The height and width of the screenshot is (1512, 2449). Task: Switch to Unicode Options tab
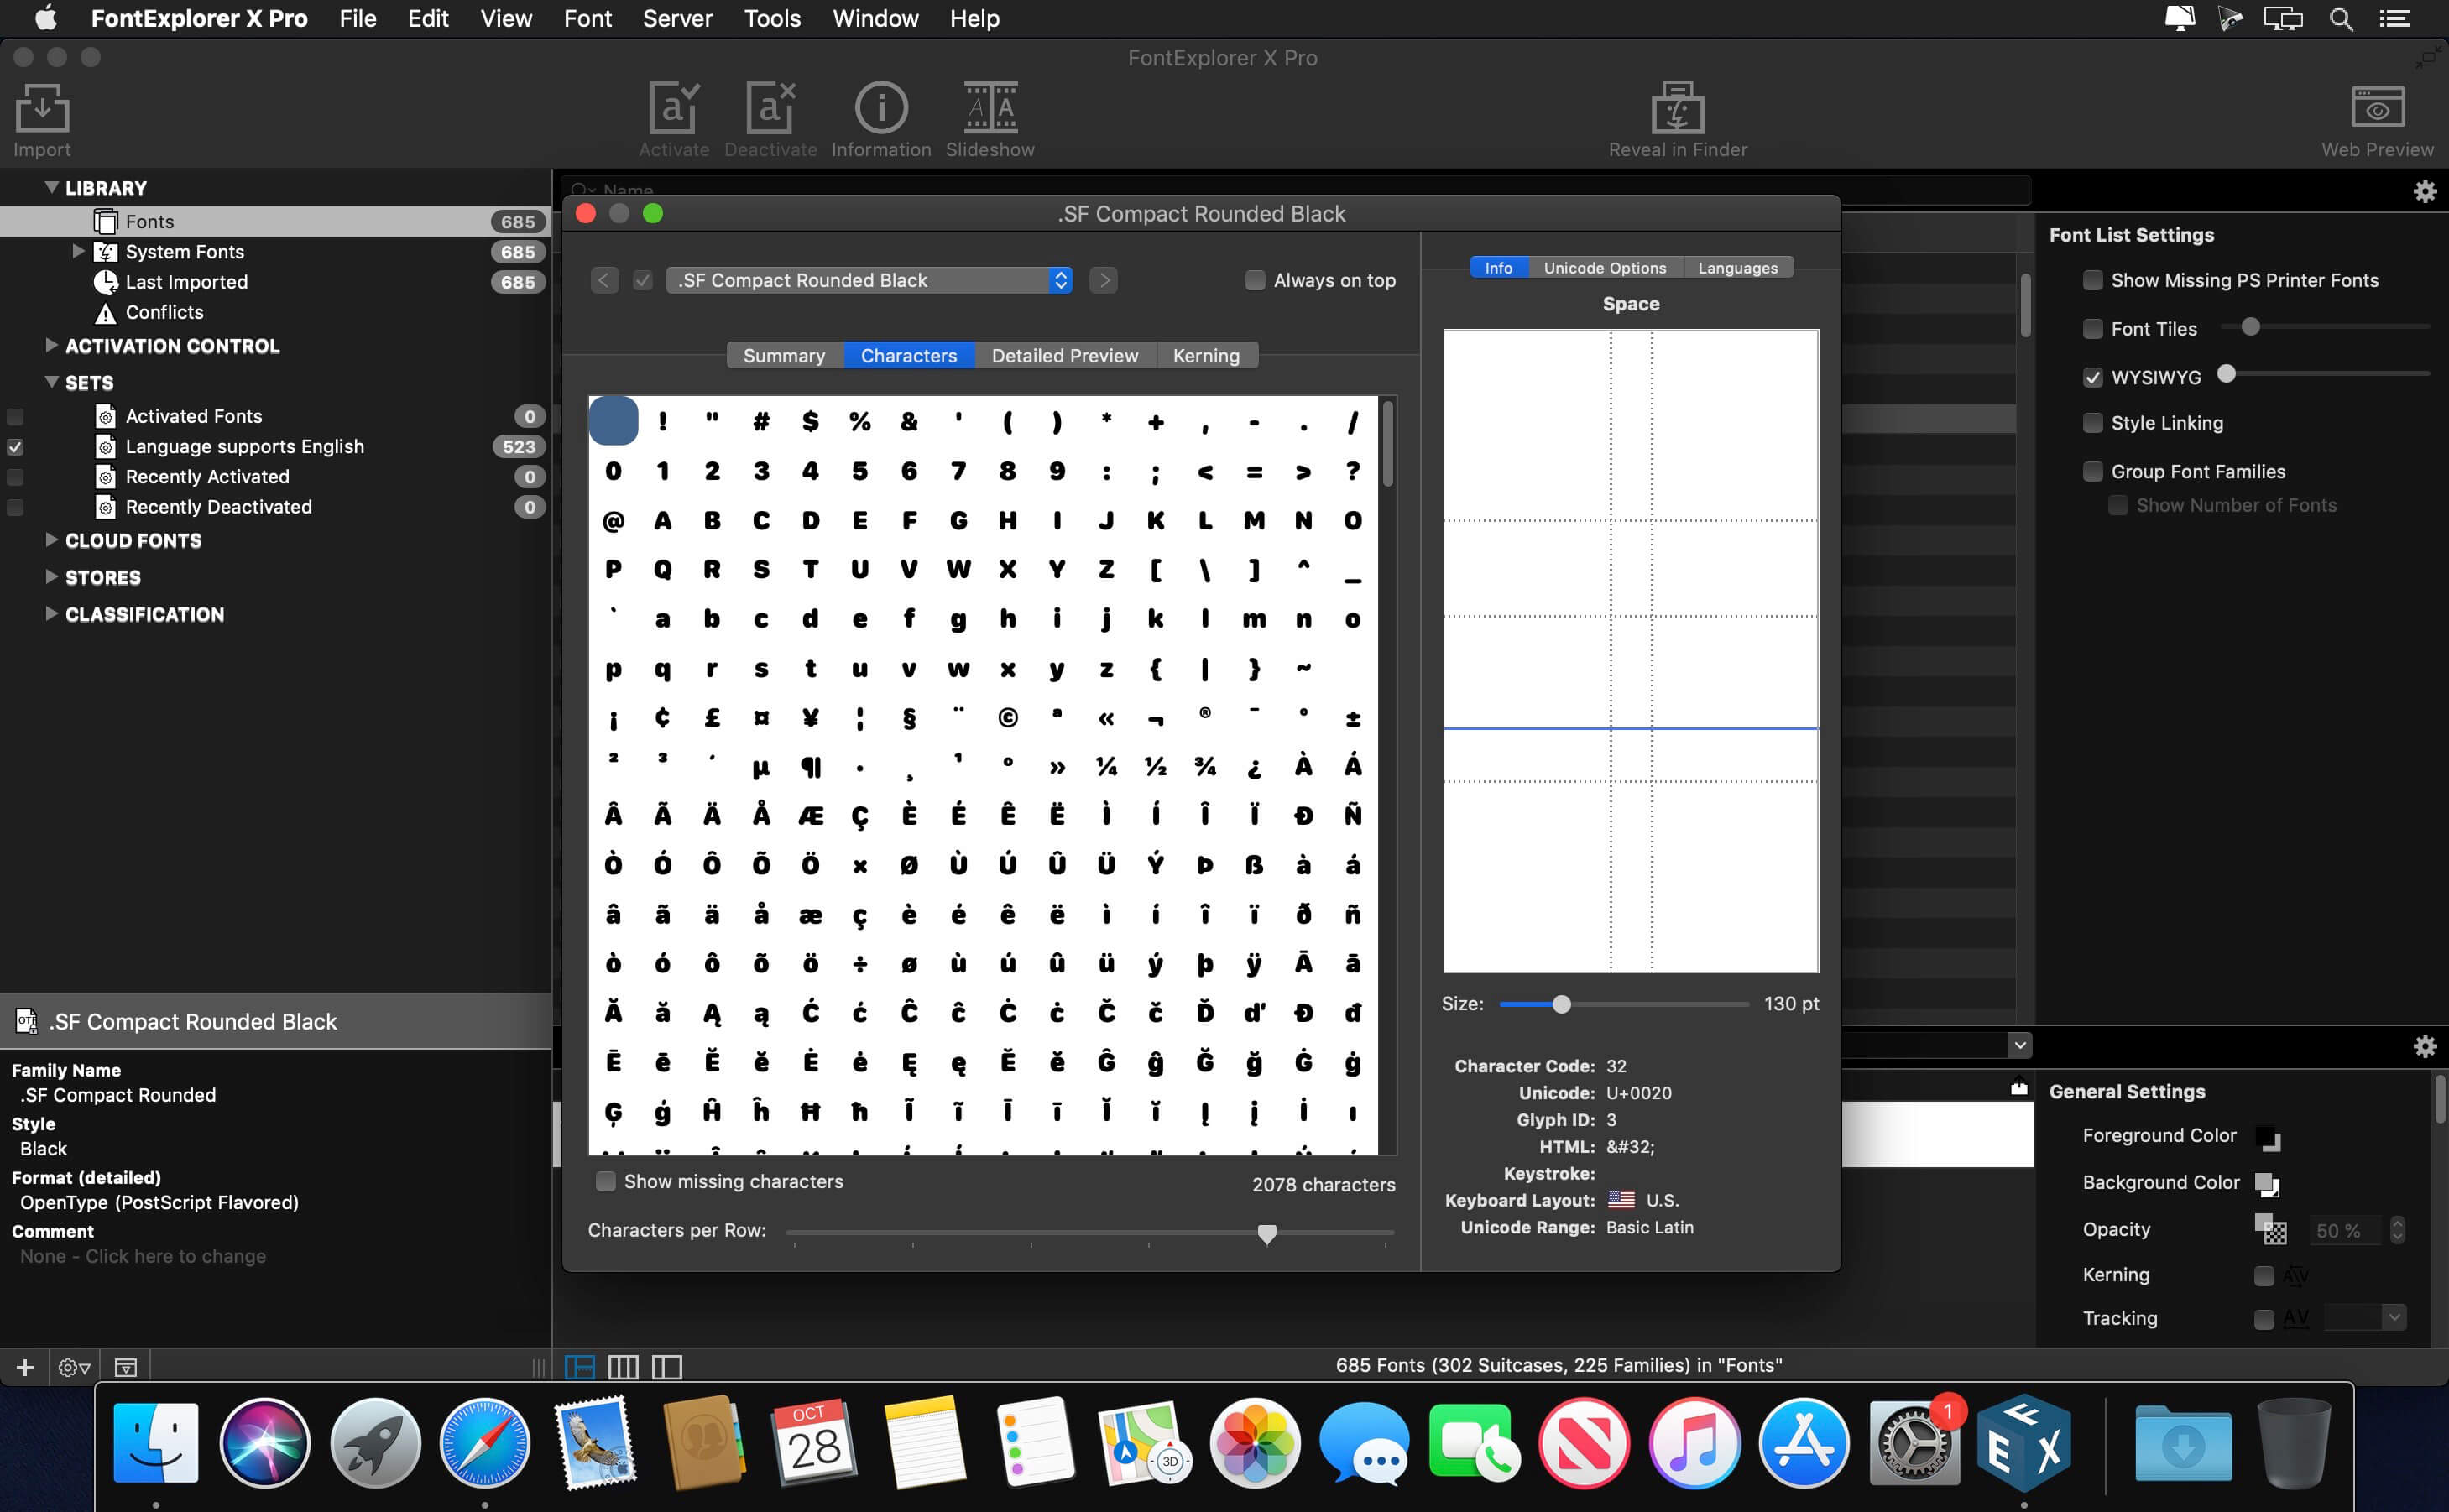pyautogui.click(x=1604, y=268)
